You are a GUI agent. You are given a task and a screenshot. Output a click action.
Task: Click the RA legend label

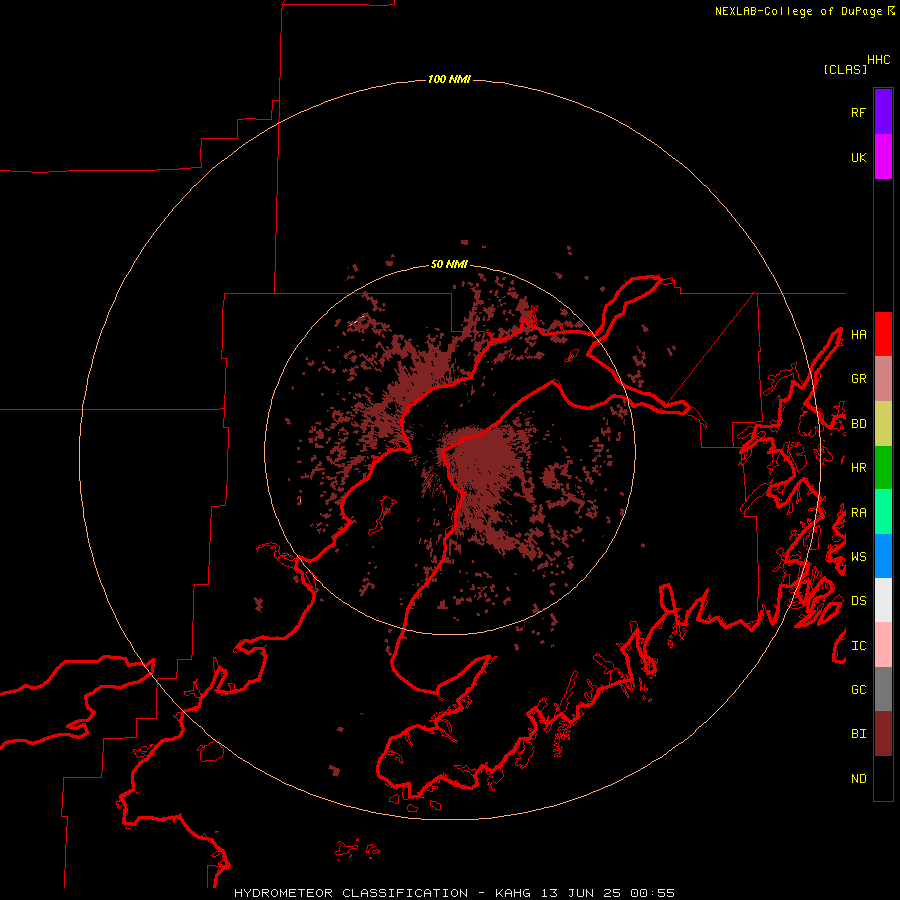click(858, 513)
